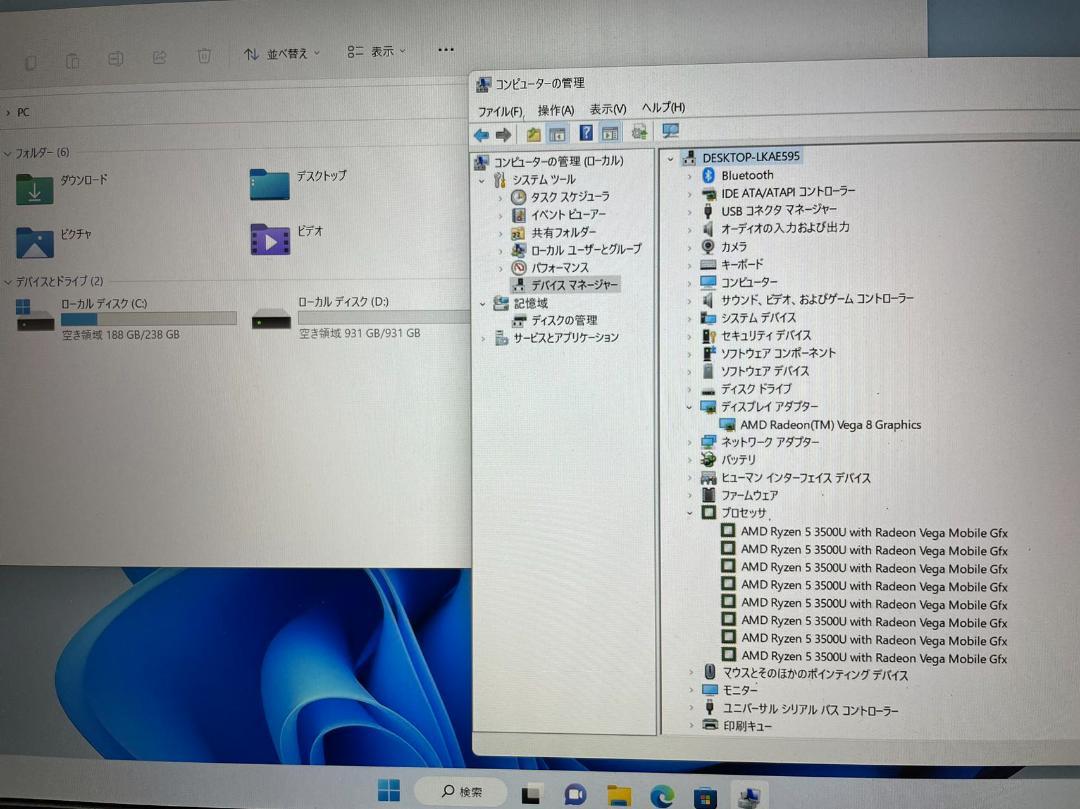The height and width of the screenshot is (809, 1080).
Task: Select the ファームウェア device category
Action: pos(749,495)
